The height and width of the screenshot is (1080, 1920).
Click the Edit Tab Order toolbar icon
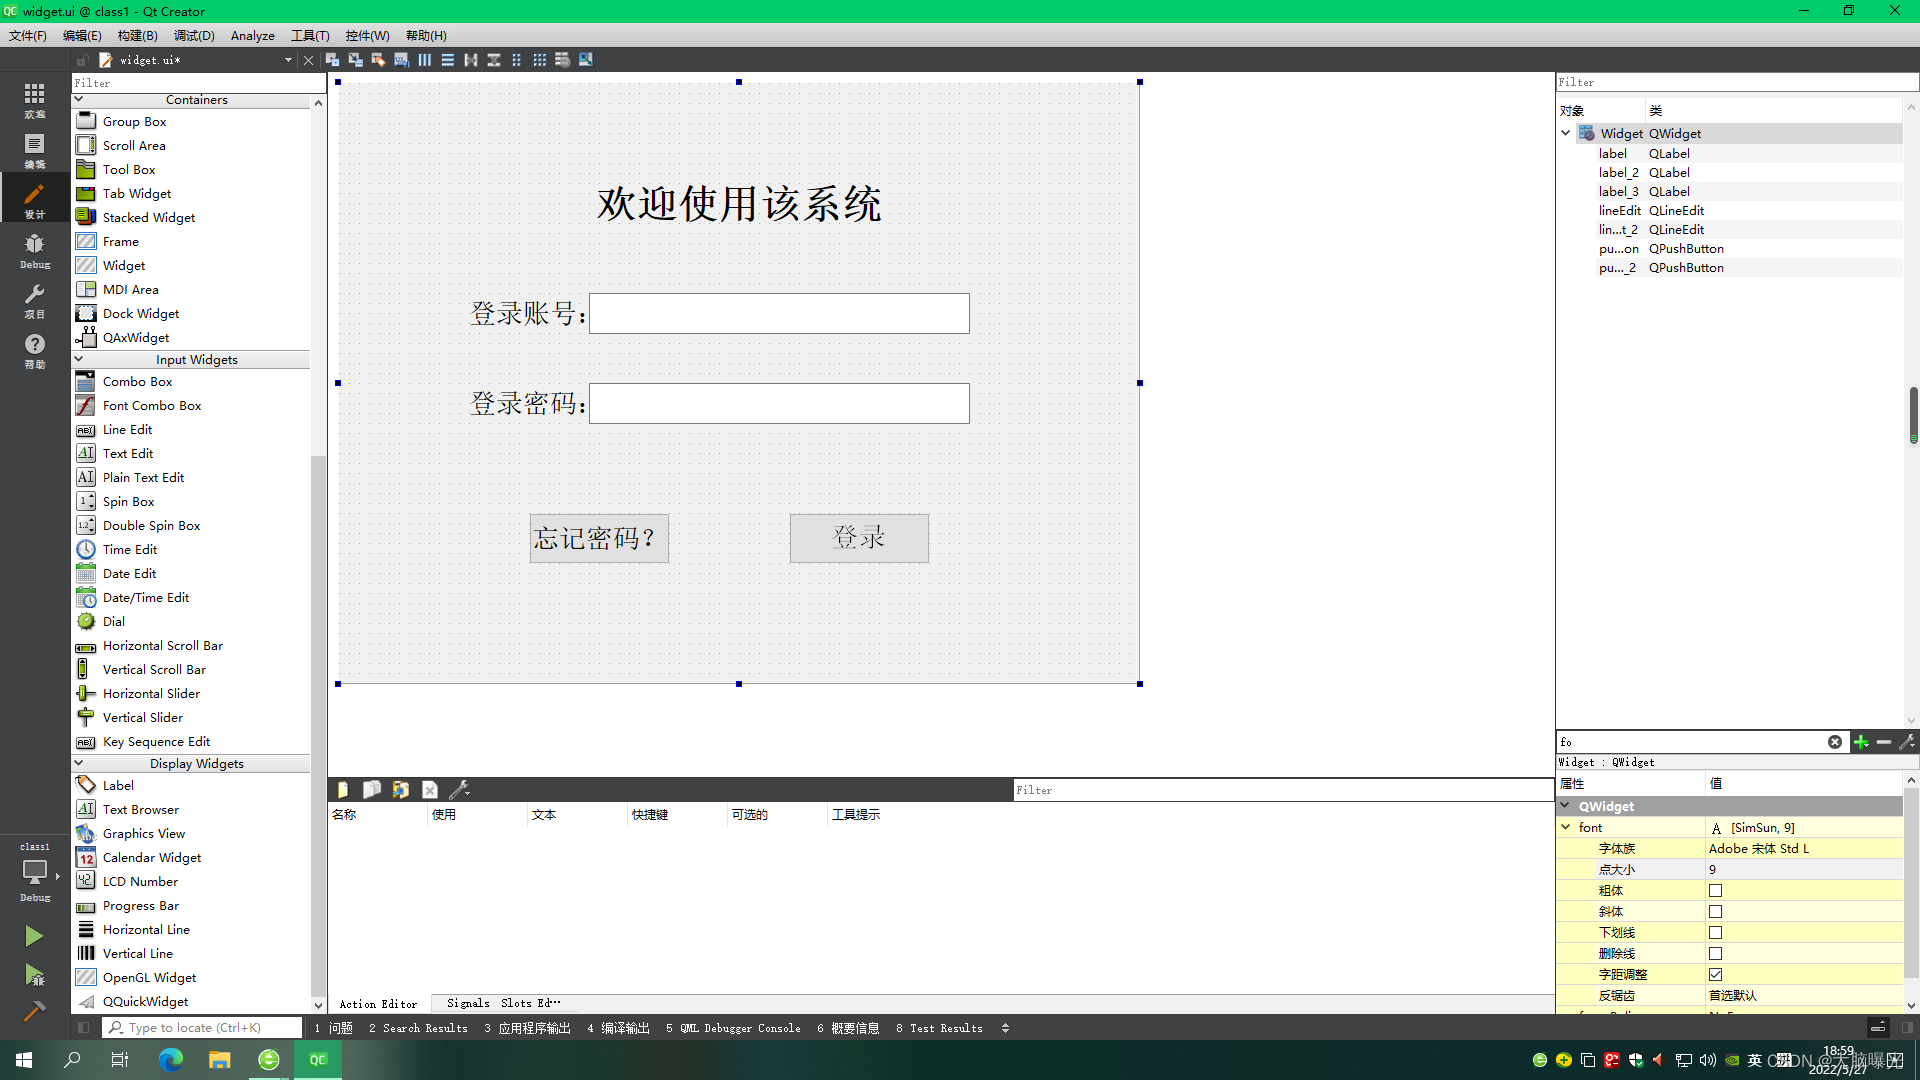tap(401, 59)
